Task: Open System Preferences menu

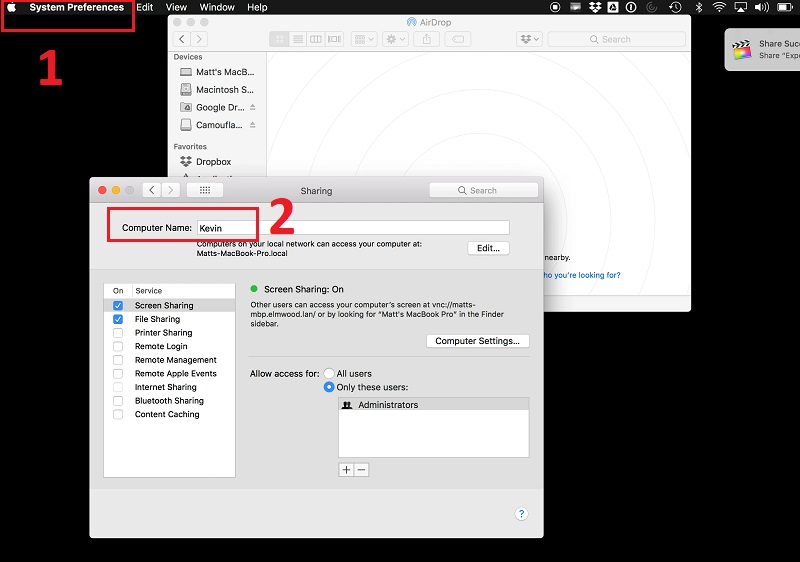Action: point(77,7)
